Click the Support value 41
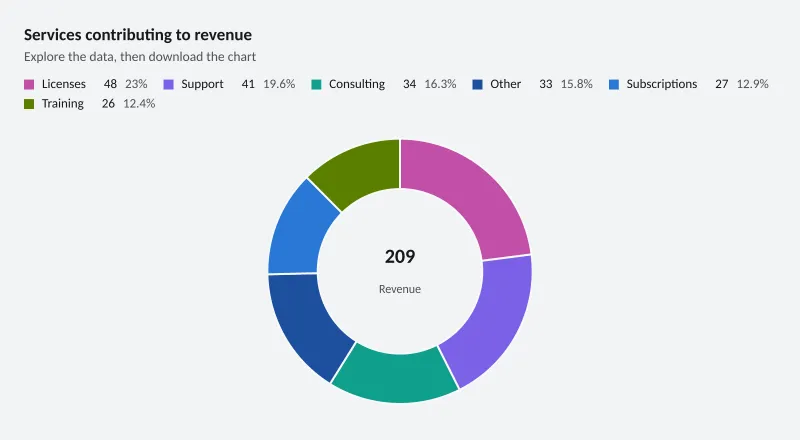The height and width of the screenshot is (440, 800). point(248,84)
